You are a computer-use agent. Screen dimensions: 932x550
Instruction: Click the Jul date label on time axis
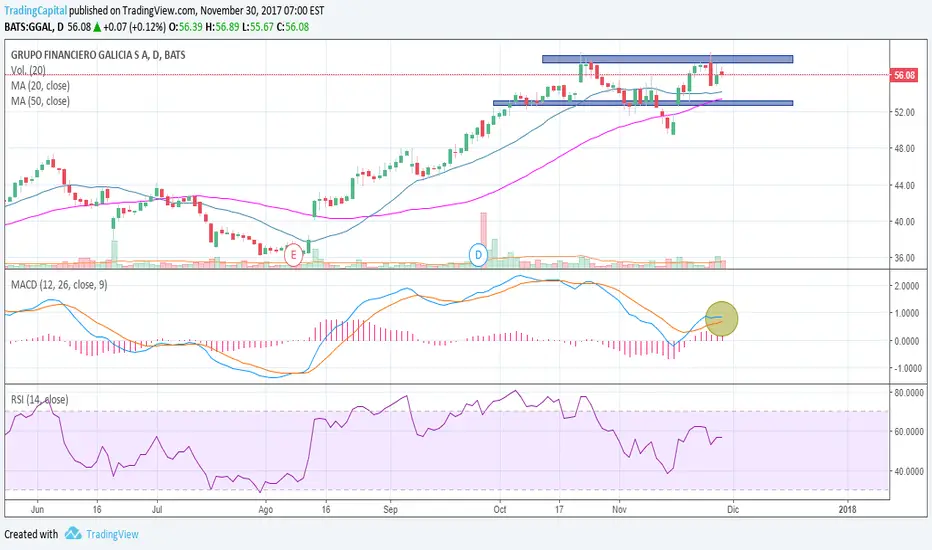coord(158,510)
